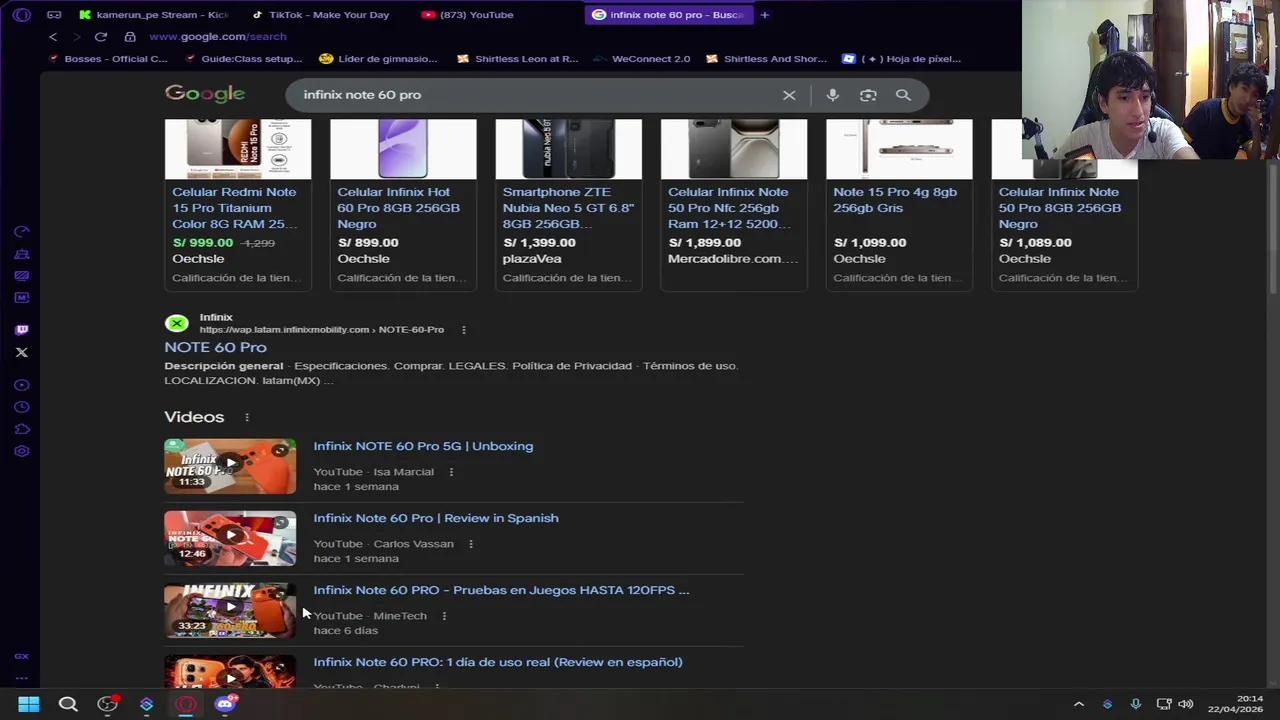This screenshot has width=1280, height=720.
Task: Open Pruebas en Juegos HASTA 120FPS video
Action: [501, 590]
